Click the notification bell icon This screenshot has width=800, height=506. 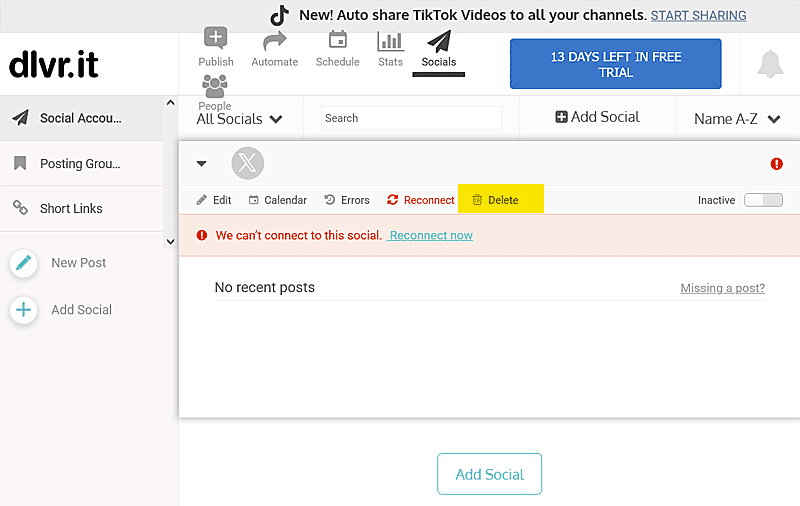click(769, 64)
